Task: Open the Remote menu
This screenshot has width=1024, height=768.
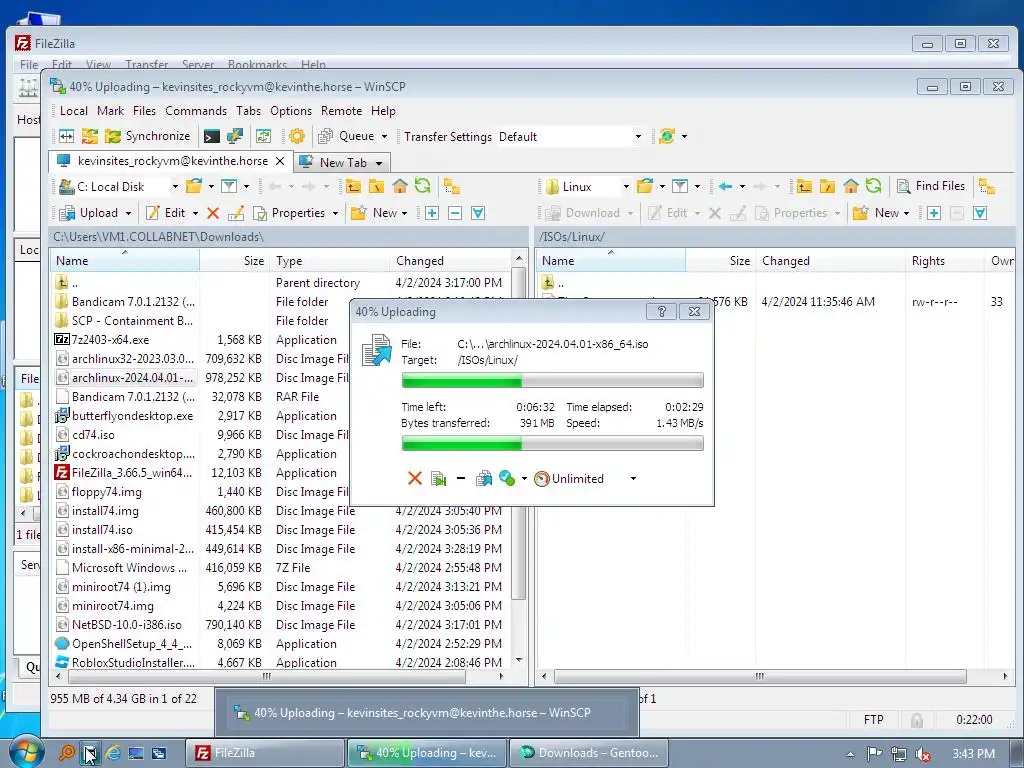Action: [341, 111]
